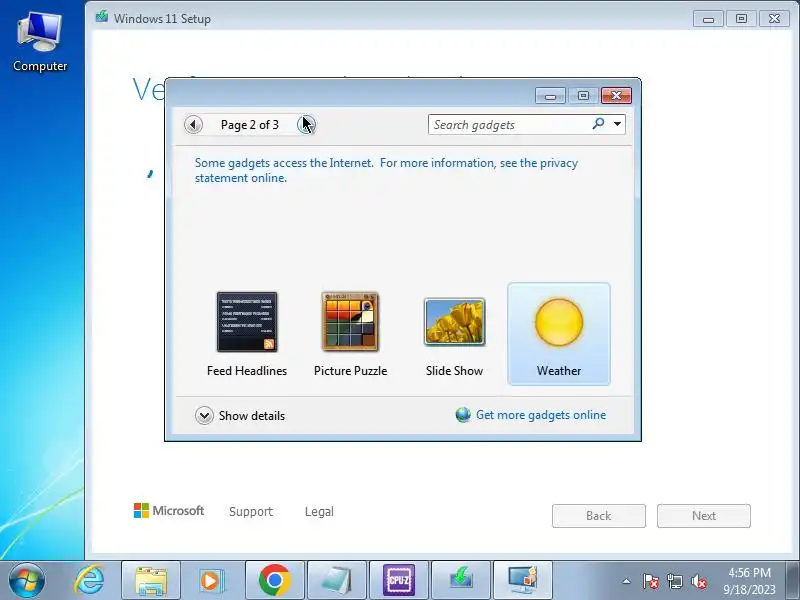The image size is (800, 600).
Task: Click Show desktop strip beside clock
Action: (x=792, y=581)
